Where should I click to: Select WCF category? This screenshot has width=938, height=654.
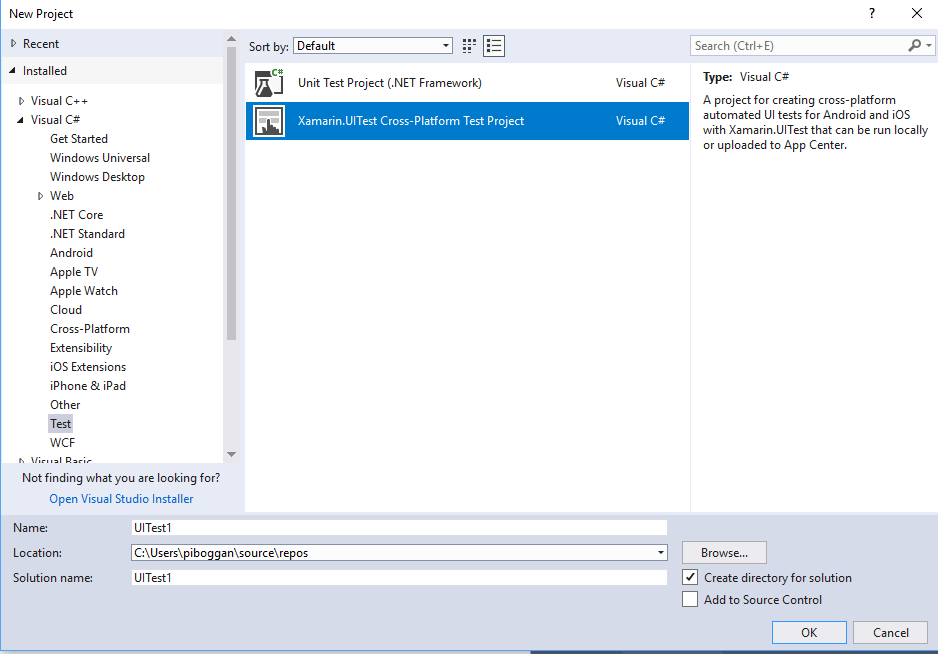point(63,443)
